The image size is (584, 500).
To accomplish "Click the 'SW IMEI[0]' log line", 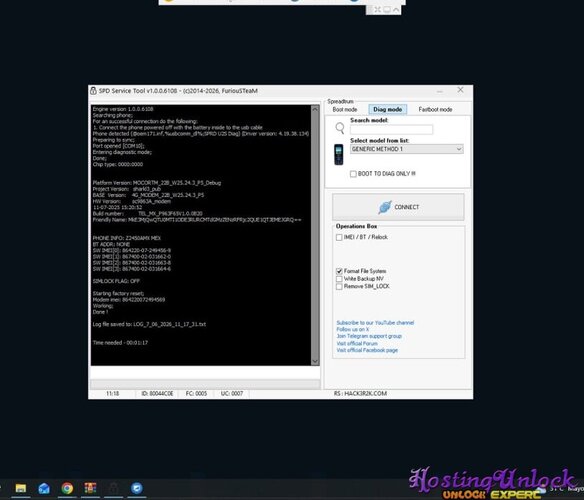I will pyautogui.click(x=132, y=250).
